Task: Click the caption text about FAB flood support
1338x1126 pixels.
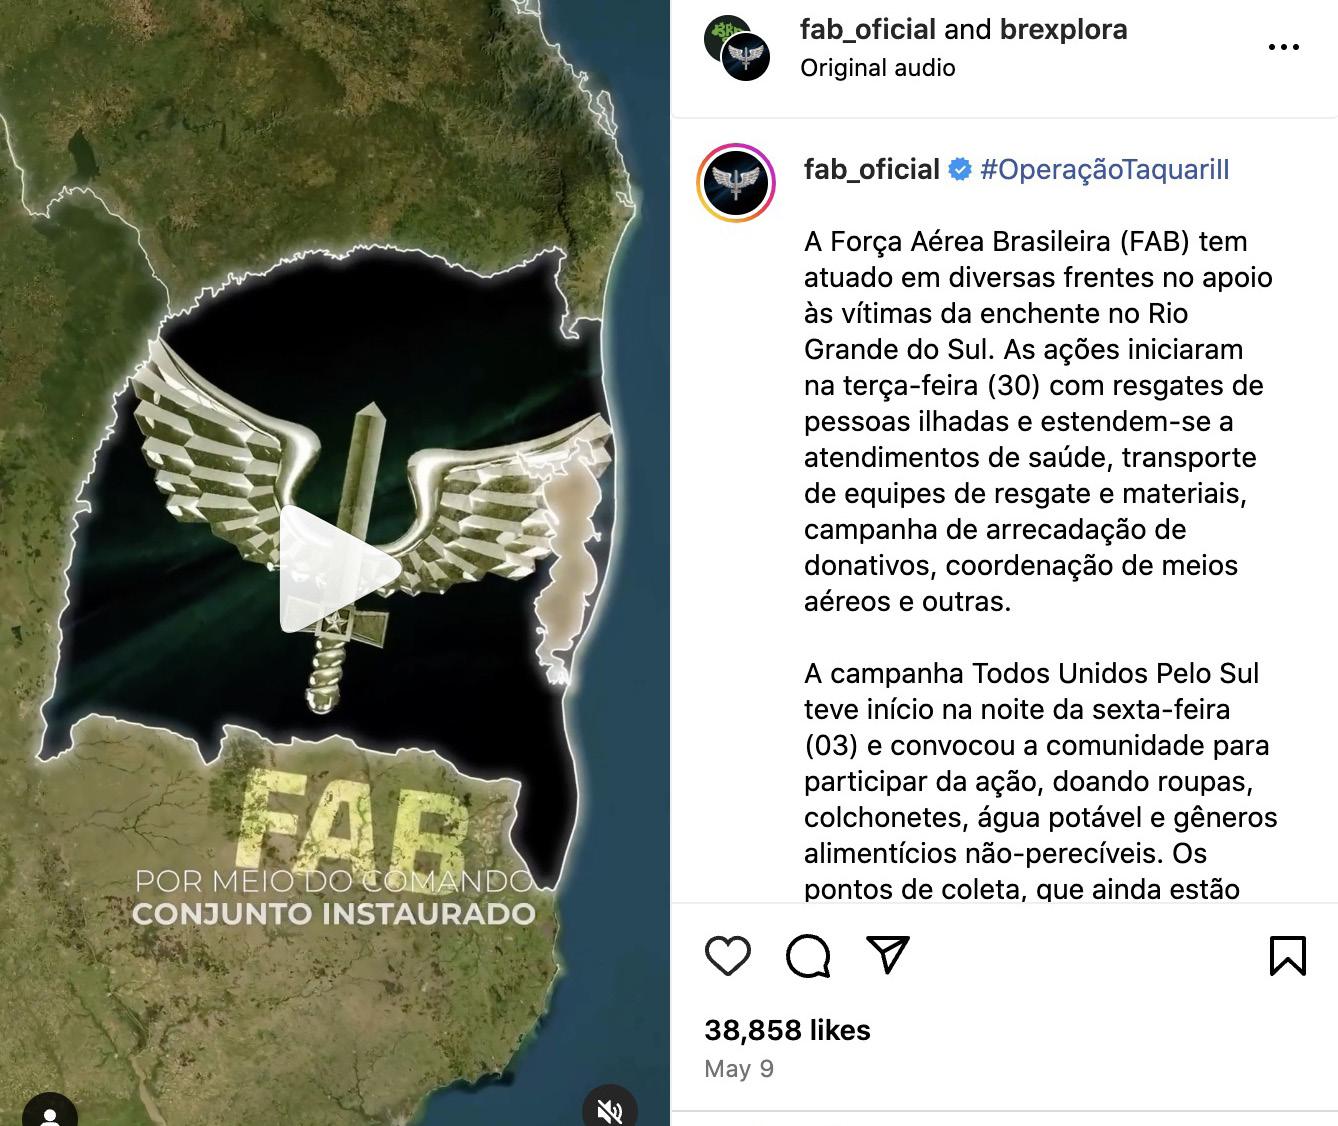Action: coord(1038,421)
